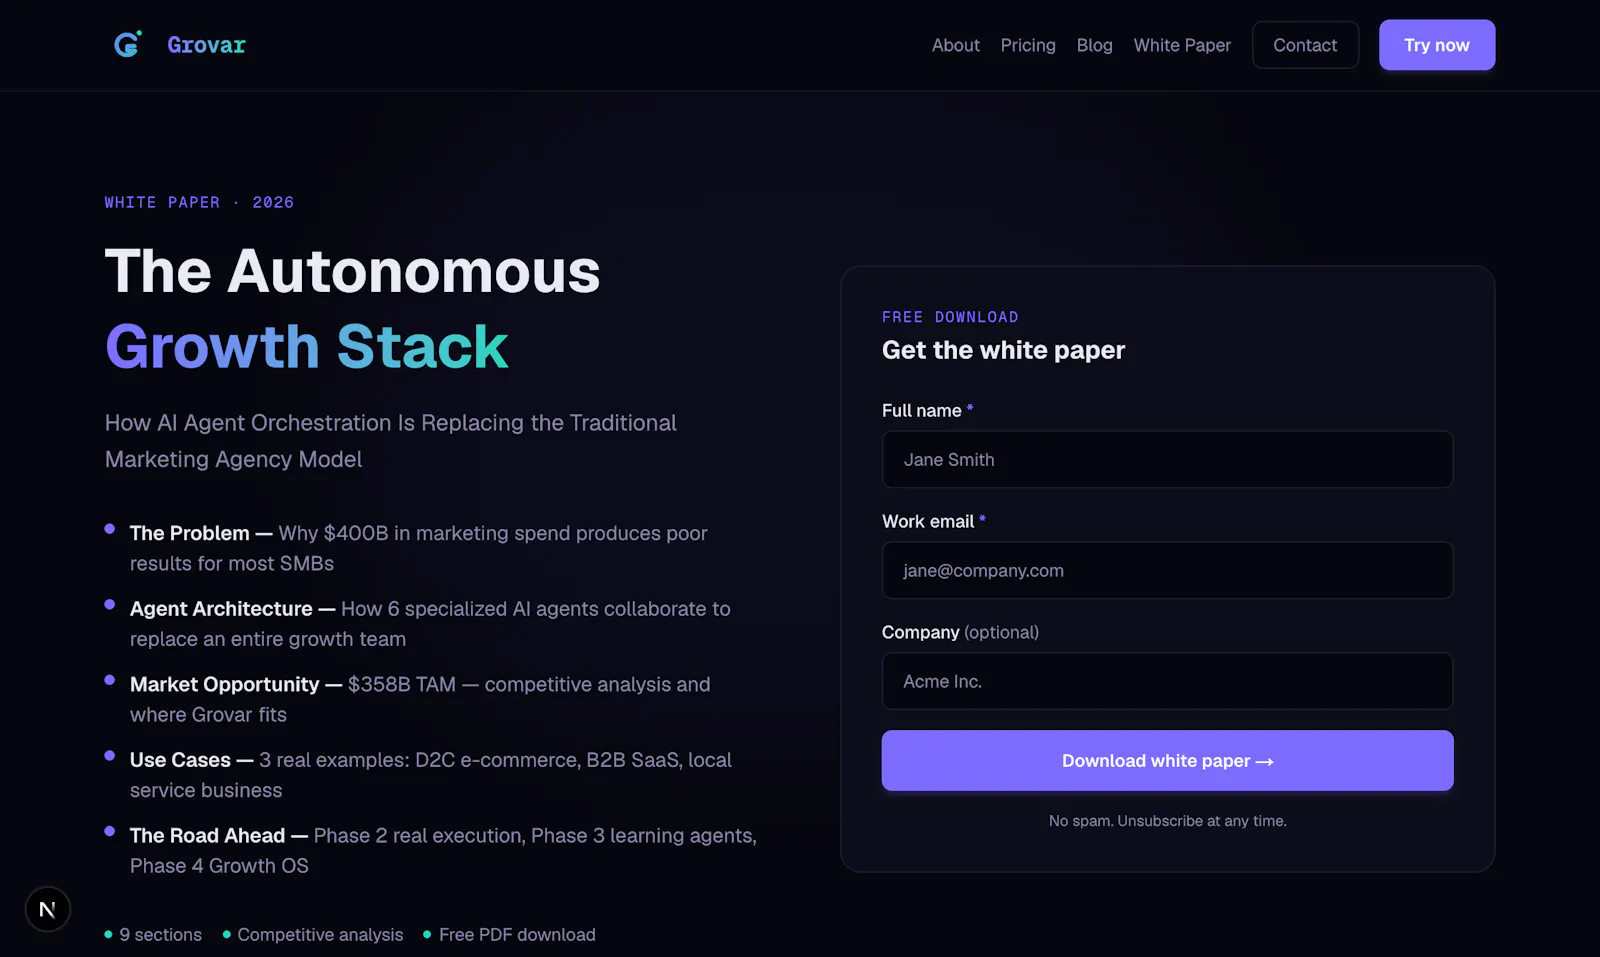
Task: Click the Contact button
Action: pos(1305,45)
